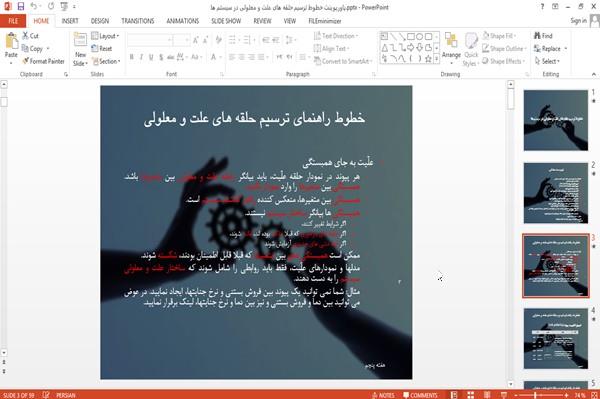Click the Sign in link

(x=578, y=21)
